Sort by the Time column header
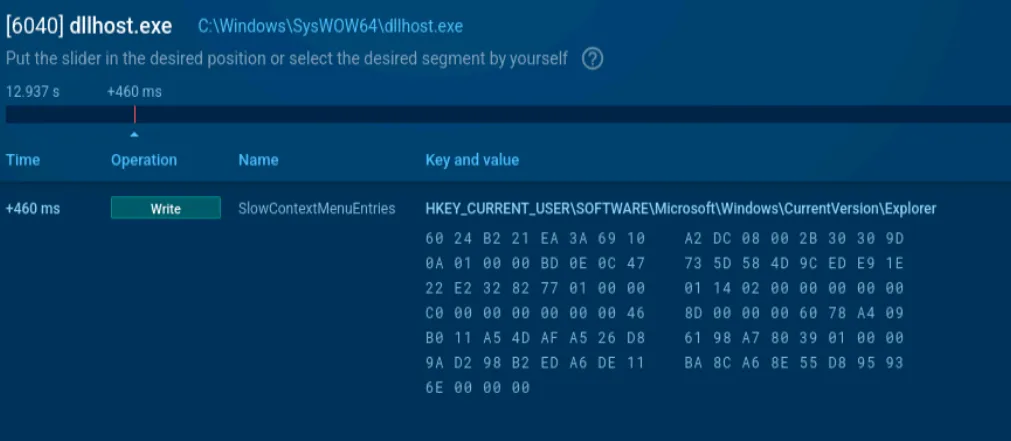Screen dimensions: 1011x441 click(x=23, y=160)
